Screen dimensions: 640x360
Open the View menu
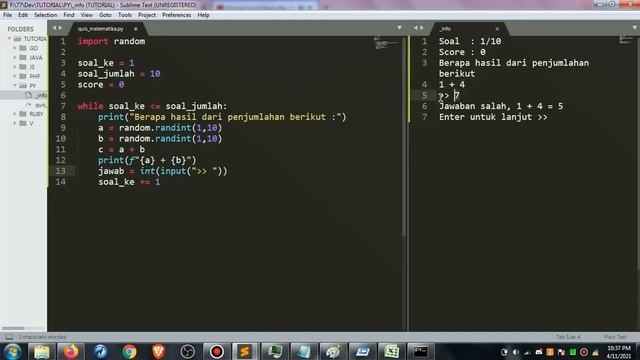(x=87, y=15)
